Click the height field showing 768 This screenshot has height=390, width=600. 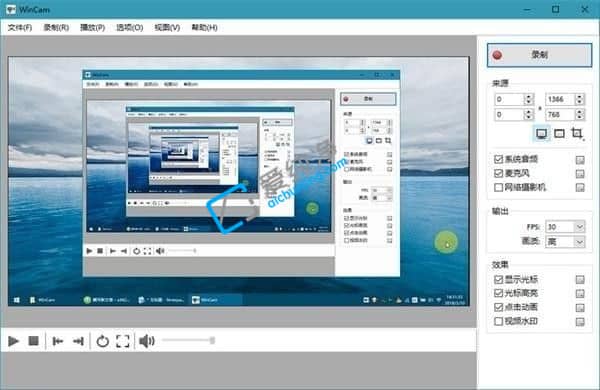tap(560, 114)
